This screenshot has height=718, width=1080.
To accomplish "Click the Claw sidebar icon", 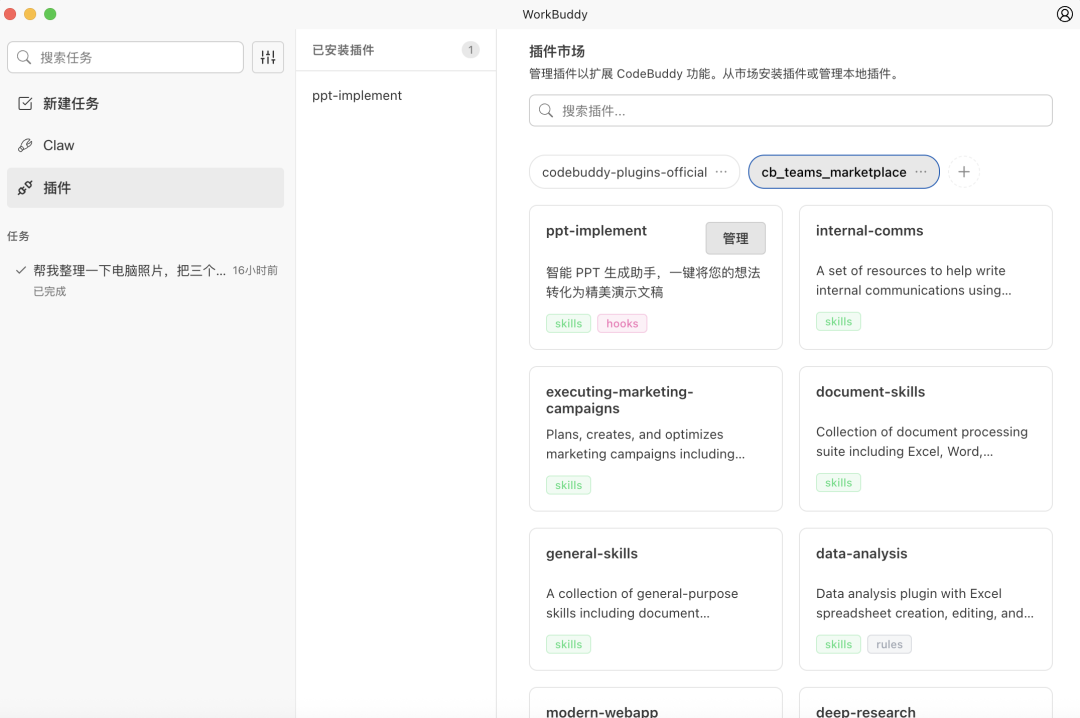I will point(26,145).
